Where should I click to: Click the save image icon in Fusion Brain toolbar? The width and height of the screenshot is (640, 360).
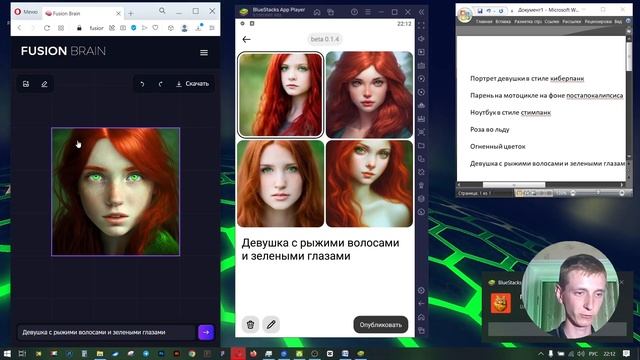point(26,84)
